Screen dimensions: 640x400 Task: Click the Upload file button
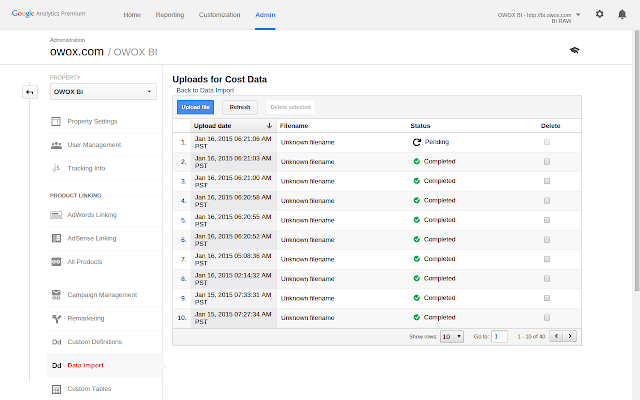click(x=196, y=107)
